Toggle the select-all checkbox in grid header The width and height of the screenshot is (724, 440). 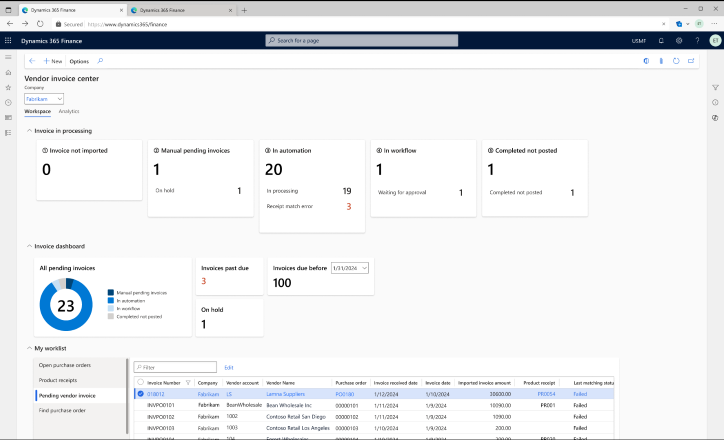pos(140,382)
